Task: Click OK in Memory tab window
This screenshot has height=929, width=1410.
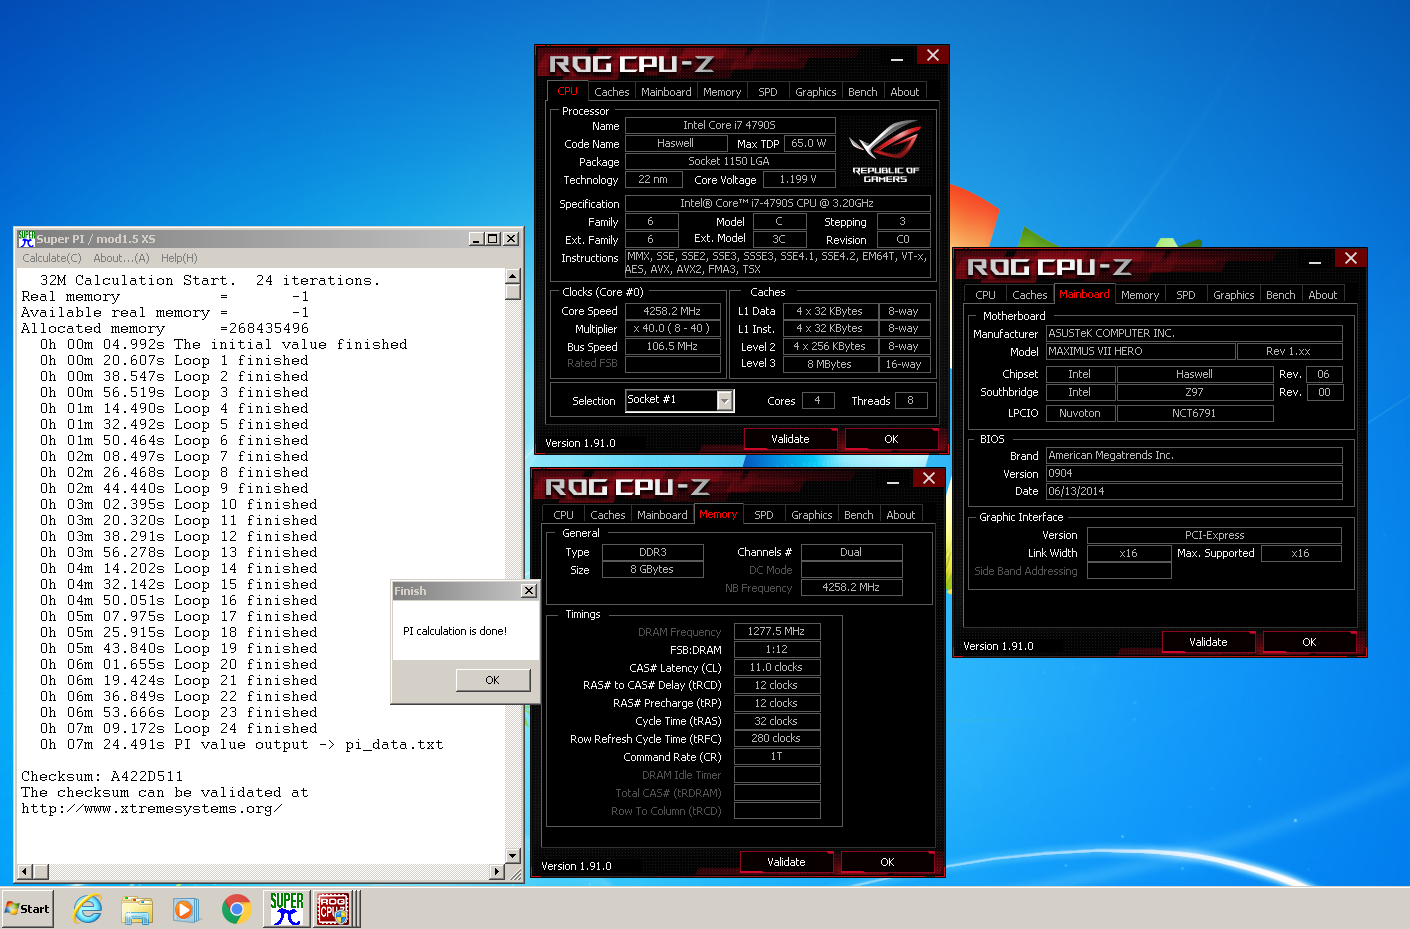Action: point(887,862)
